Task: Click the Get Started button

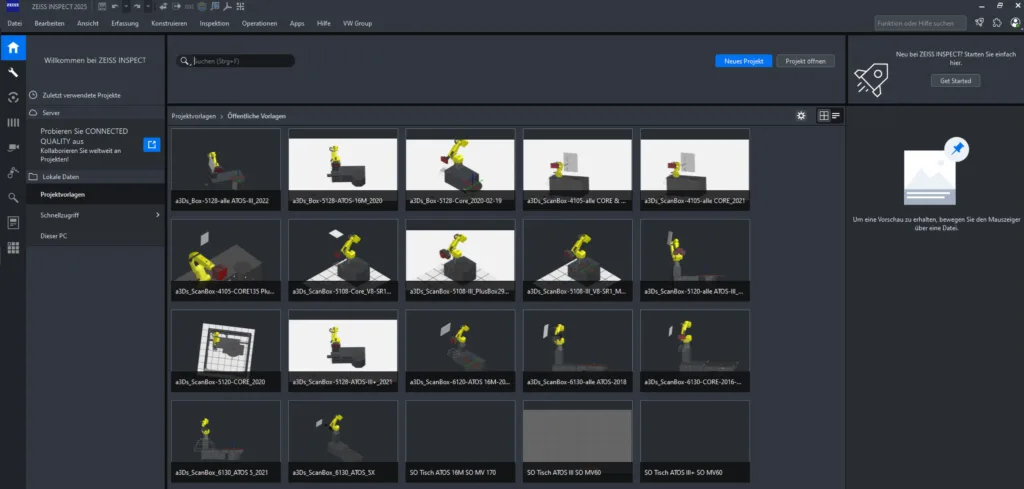Action: tap(955, 81)
